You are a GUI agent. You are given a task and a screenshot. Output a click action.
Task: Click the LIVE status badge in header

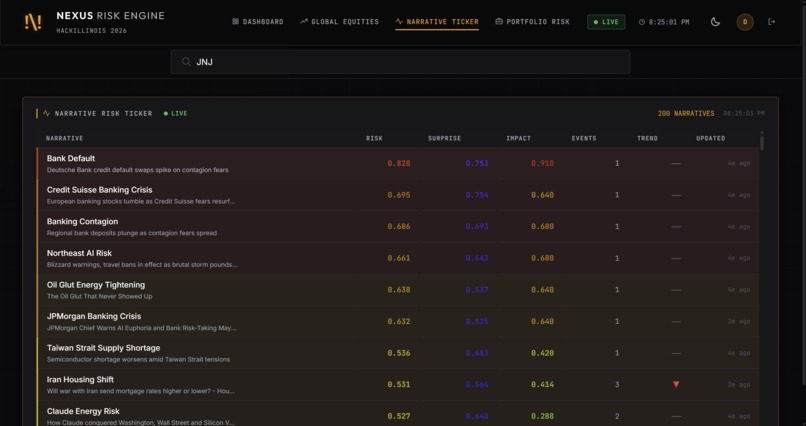pyautogui.click(x=606, y=22)
